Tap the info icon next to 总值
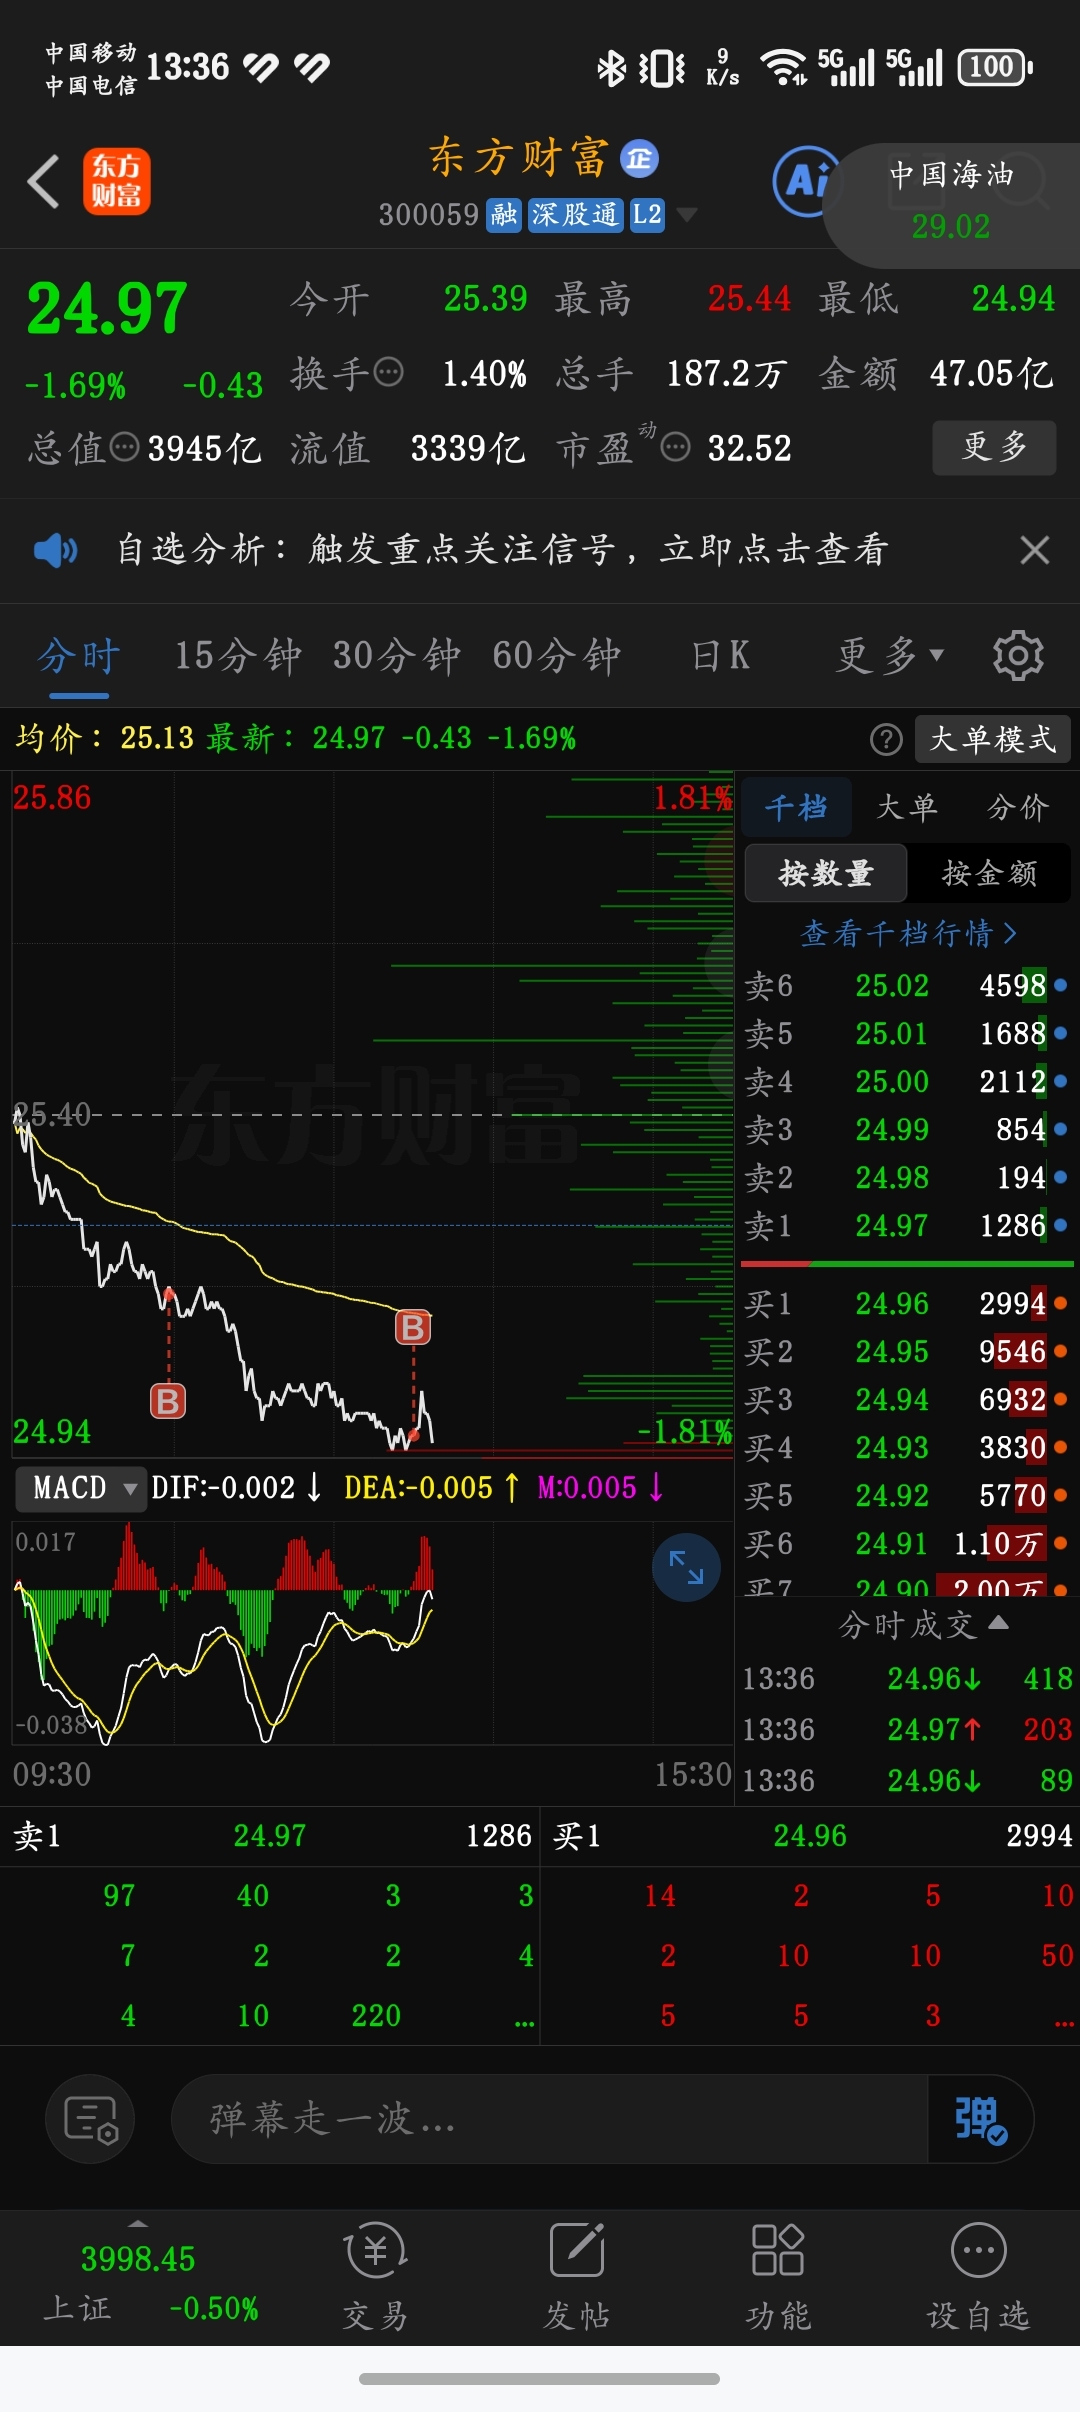1080x2412 pixels. click(x=124, y=447)
